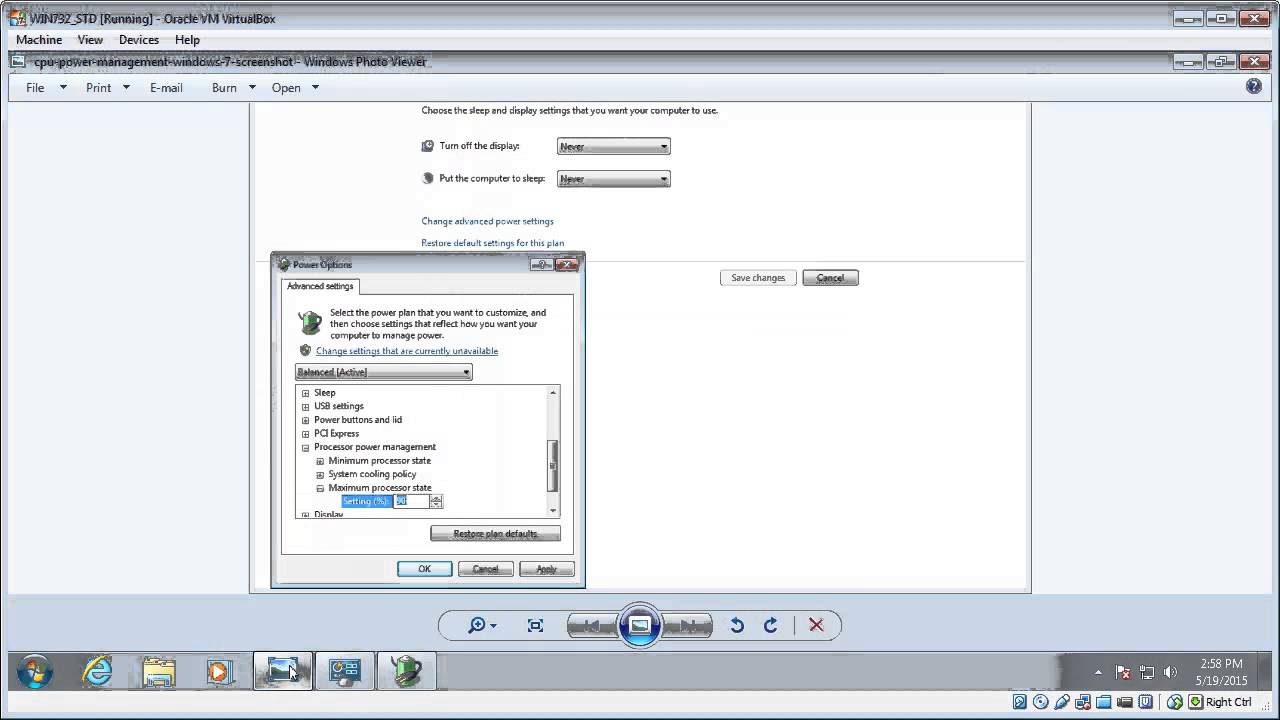Click Cancel beside Save changes
The height and width of the screenshot is (720, 1280).
click(x=830, y=278)
